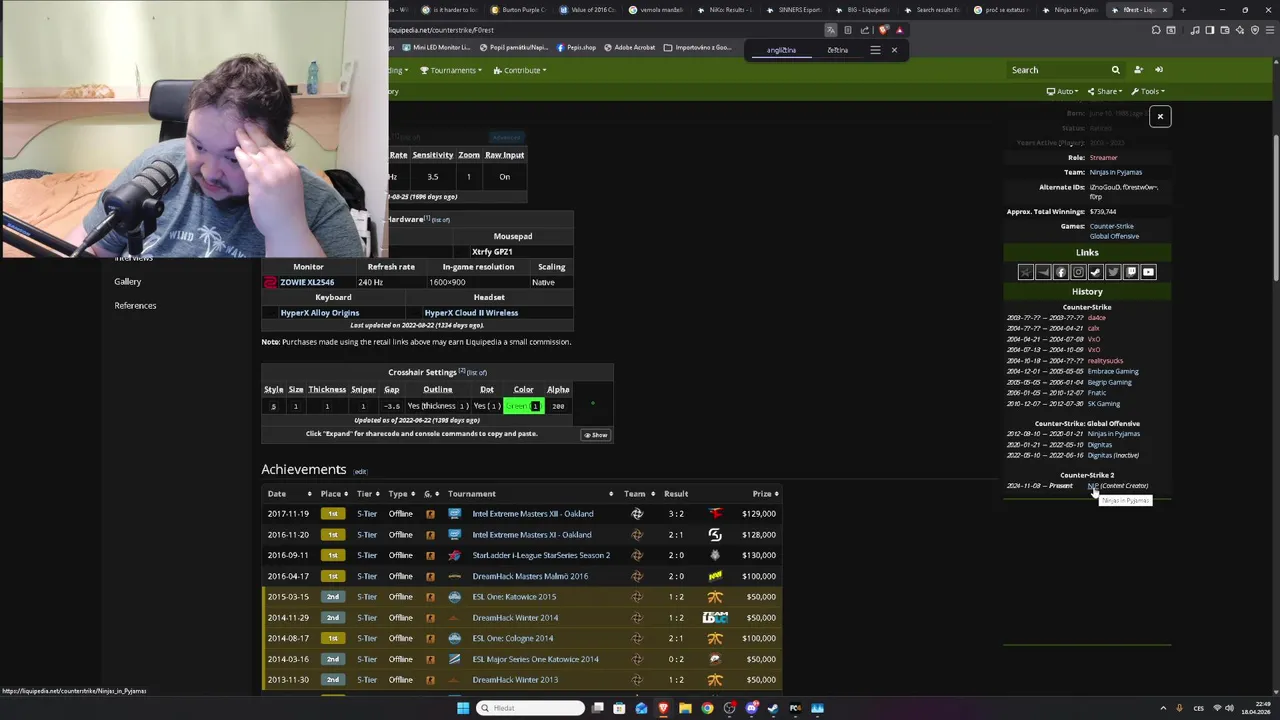Open the ZOWIE XL2546 monitor link
The image size is (1280, 720).
(307, 282)
